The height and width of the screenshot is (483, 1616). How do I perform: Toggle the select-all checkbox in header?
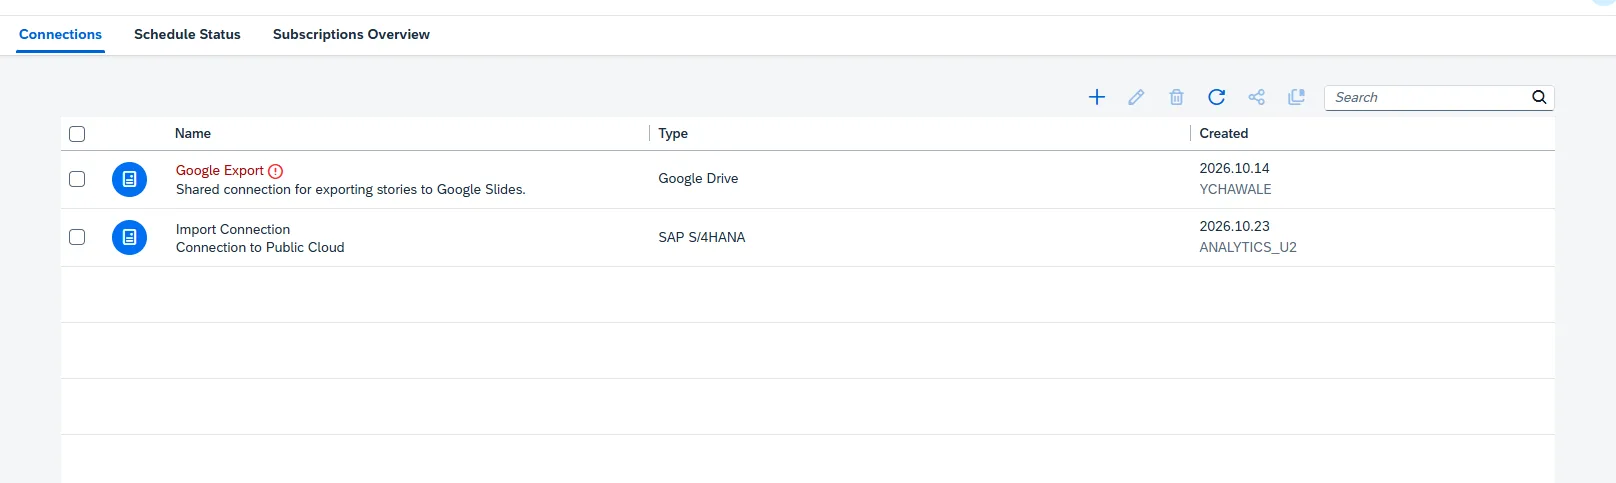[x=77, y=134]
